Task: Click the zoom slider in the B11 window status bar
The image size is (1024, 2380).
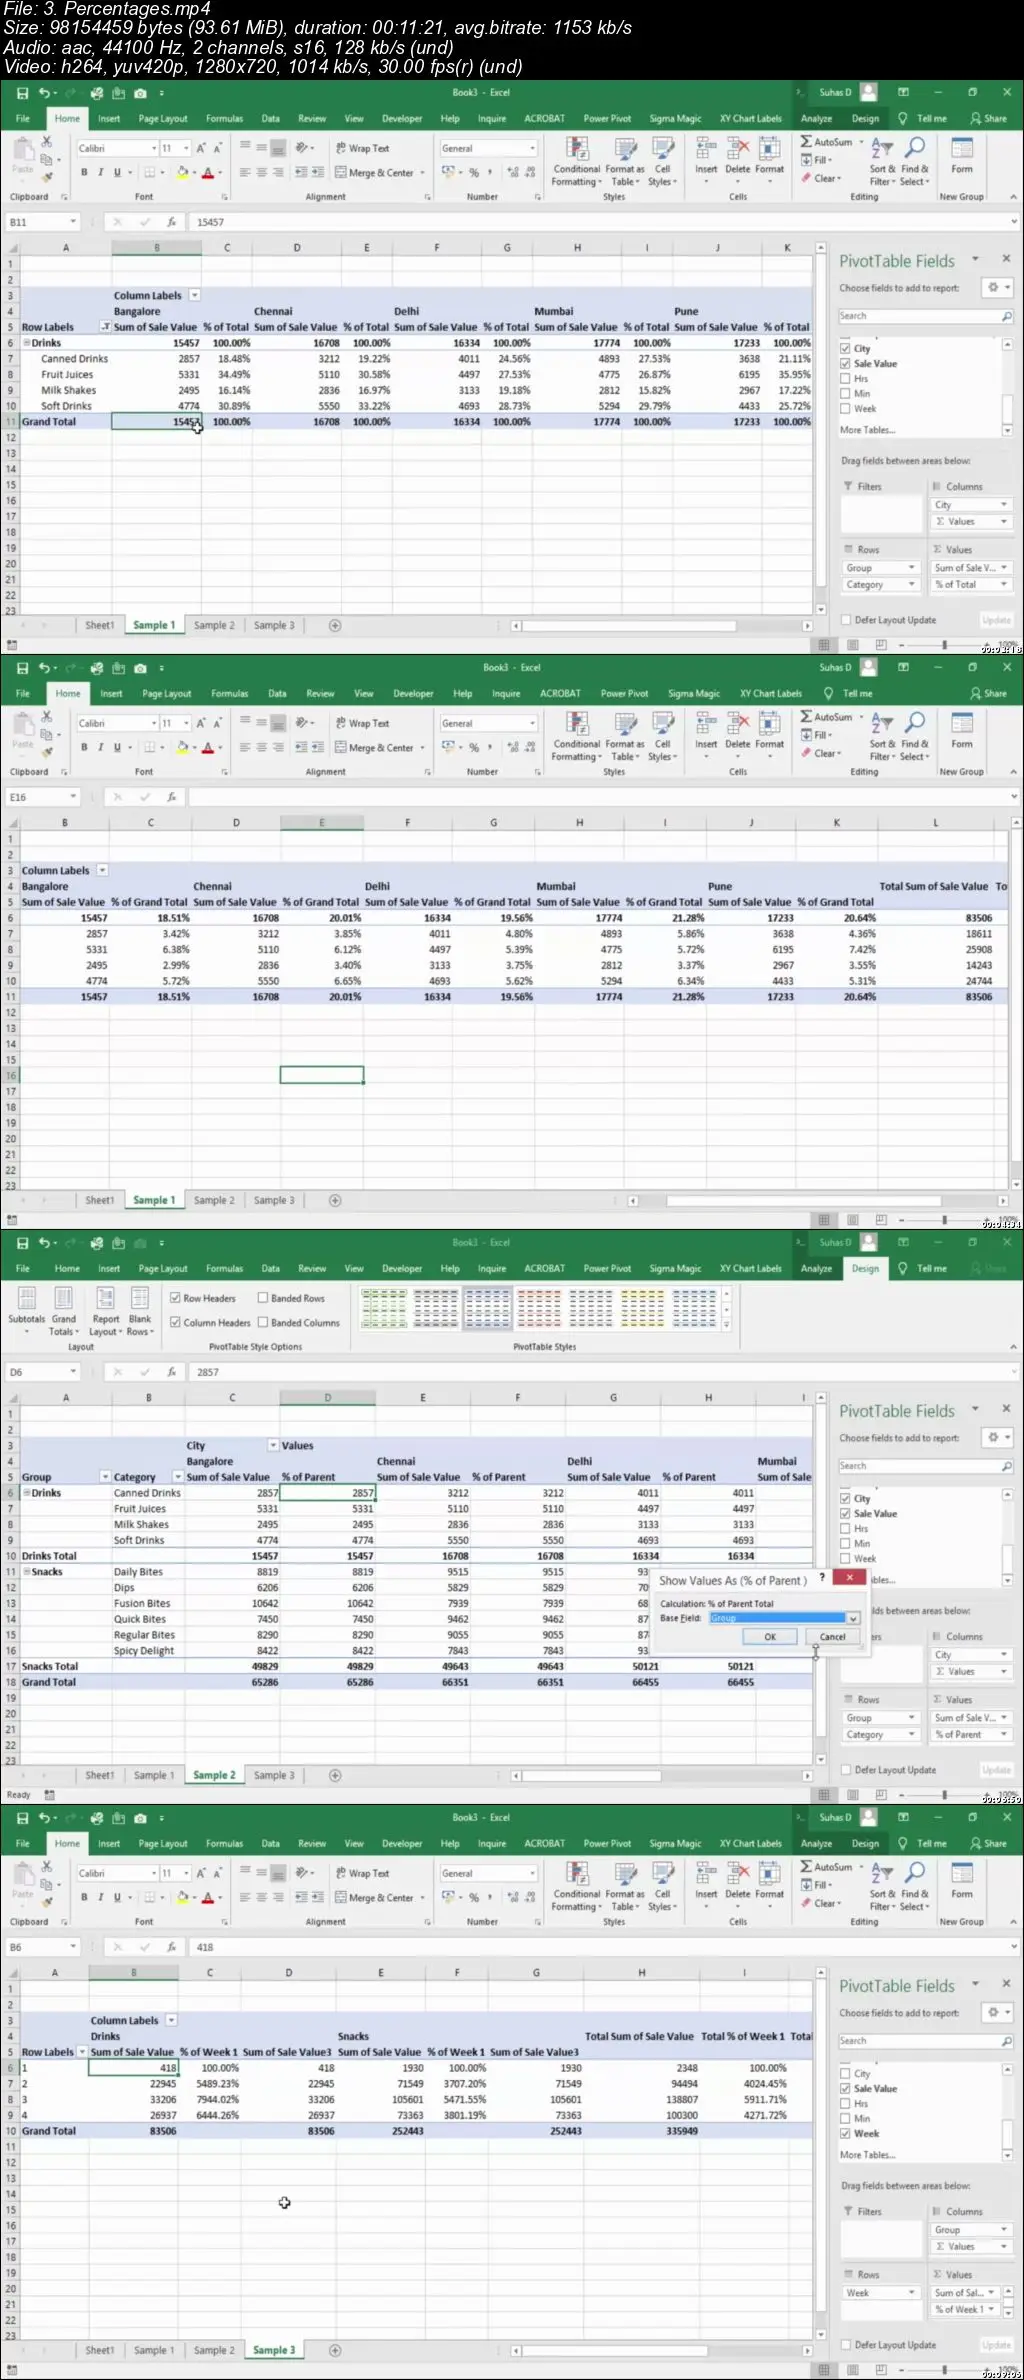Action: point(943,645)
